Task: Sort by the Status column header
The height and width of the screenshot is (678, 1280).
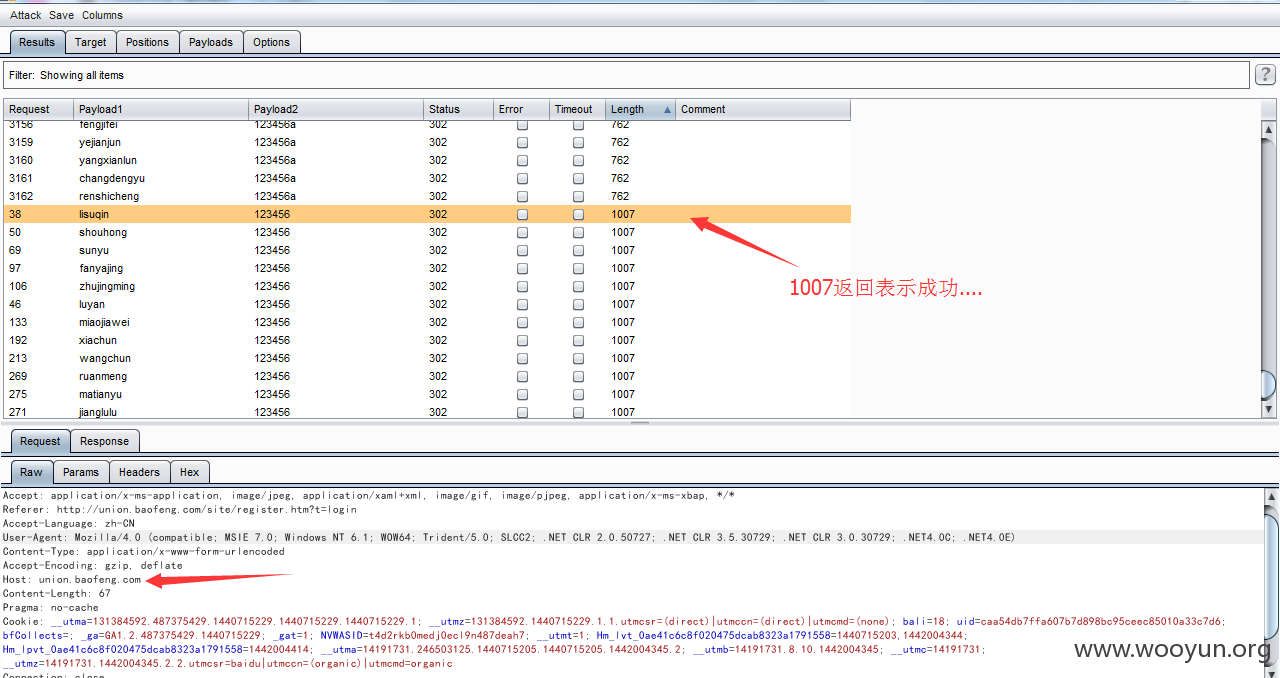Action: (x=458, y=109)
